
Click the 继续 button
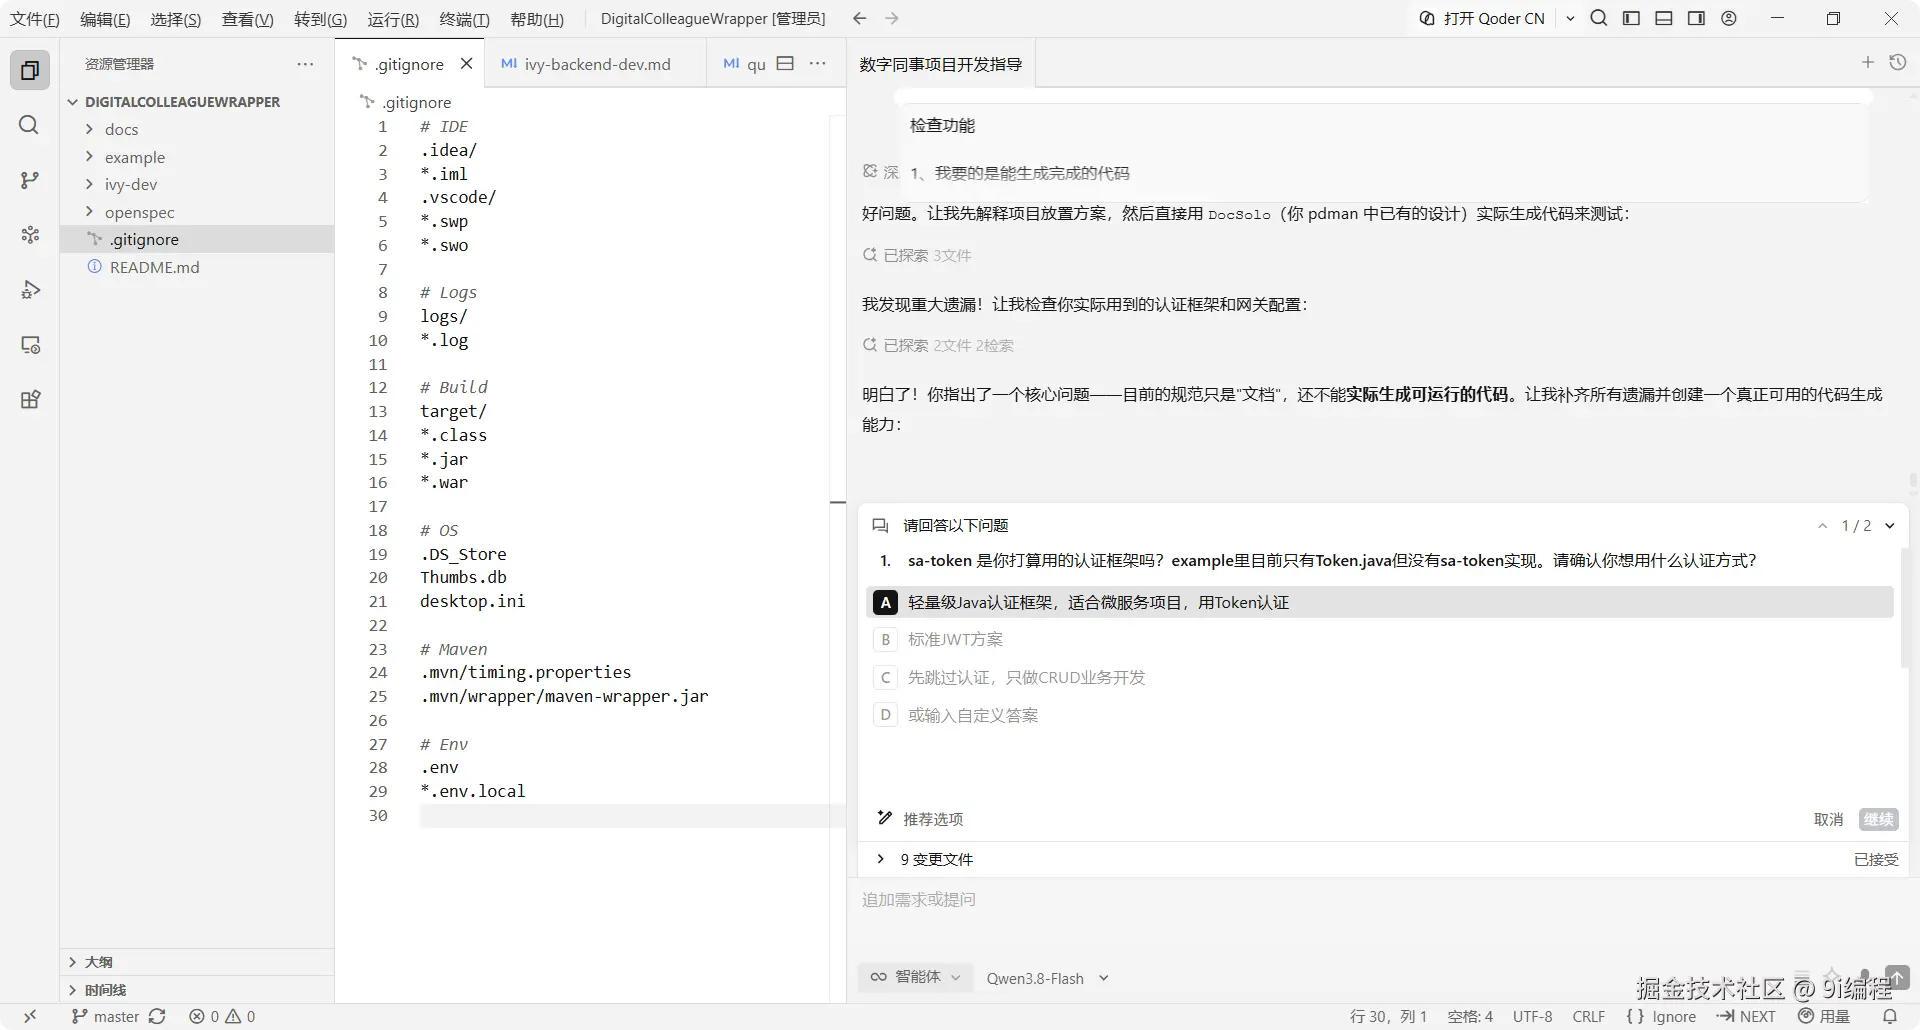[1878, 819]
